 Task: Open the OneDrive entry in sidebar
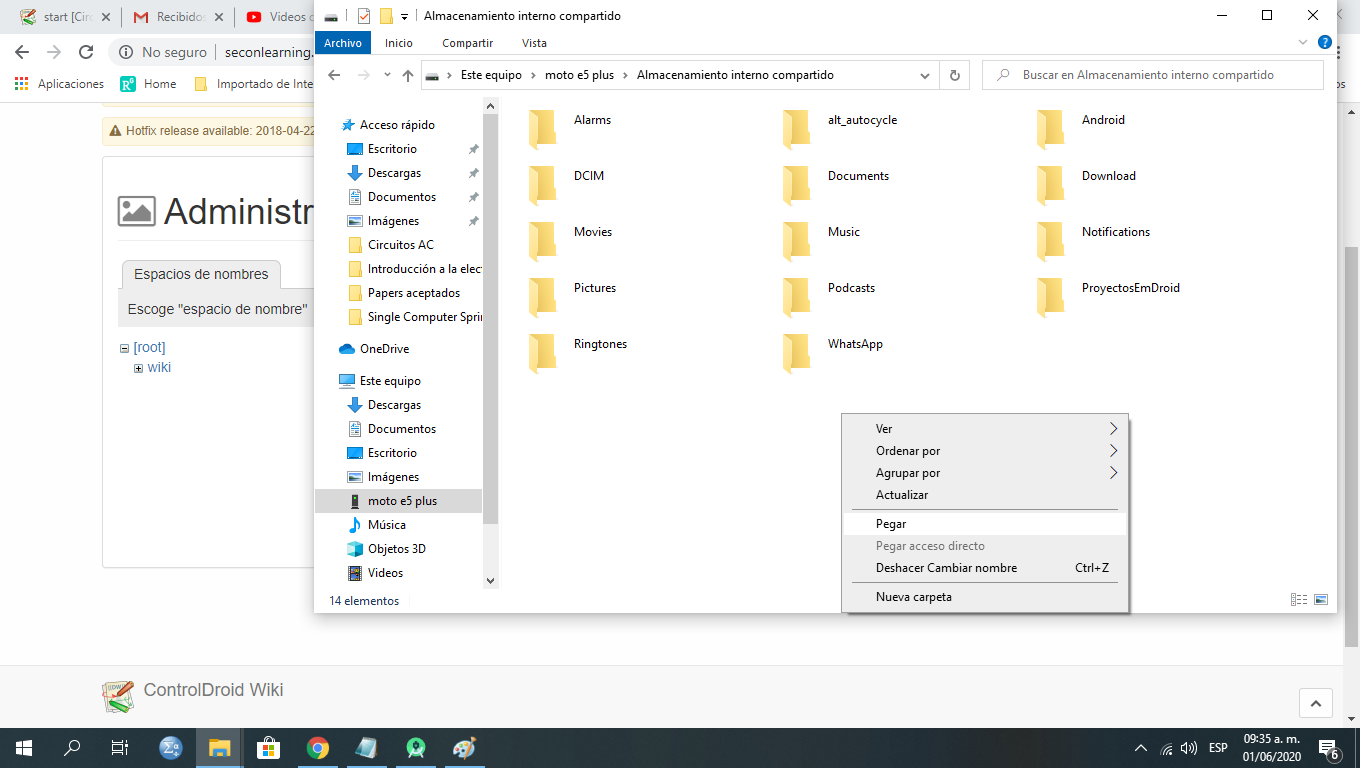384,349
